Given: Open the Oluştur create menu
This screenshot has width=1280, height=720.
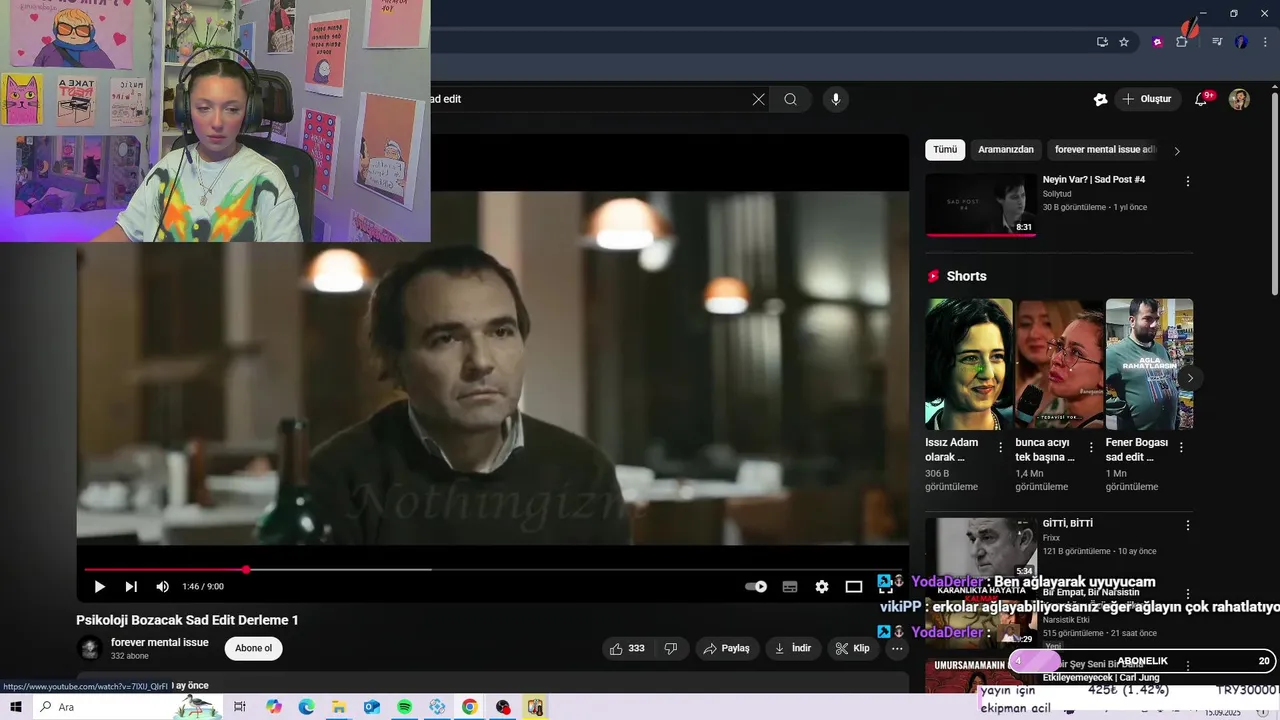Looking at the screenshot, I should (x=1146, y=99).
